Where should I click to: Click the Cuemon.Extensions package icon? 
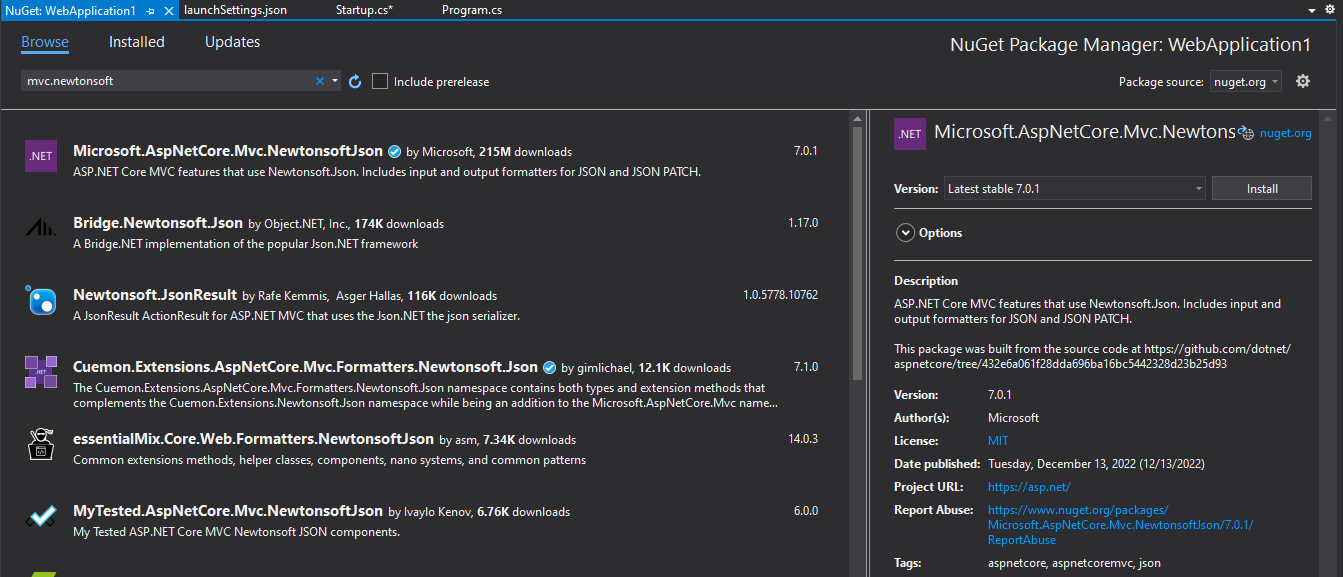40,373
